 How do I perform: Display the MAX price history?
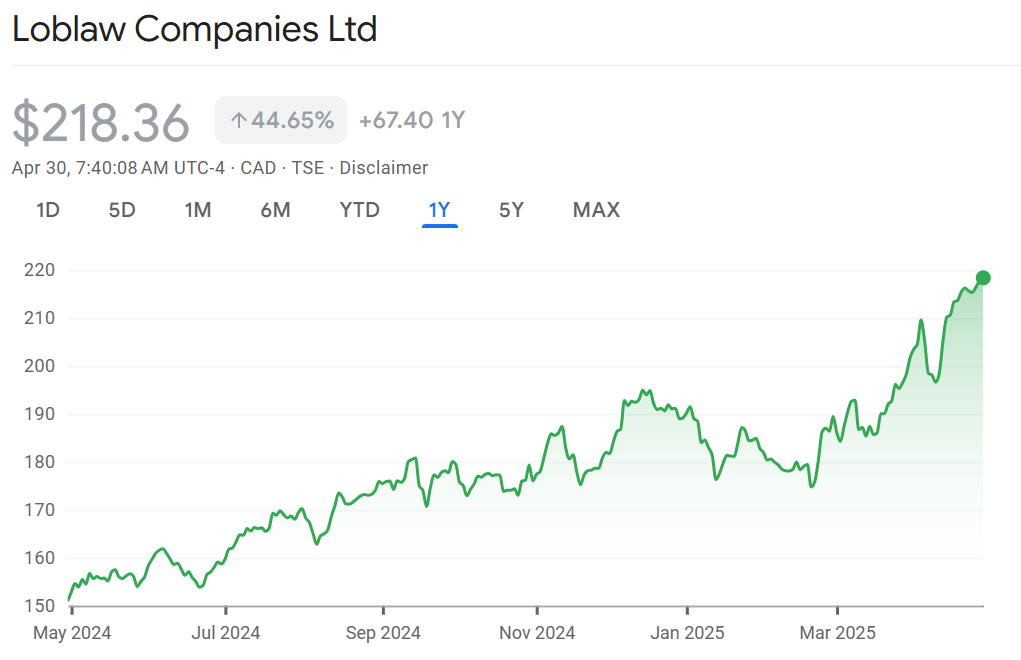(x=596, y=210)
